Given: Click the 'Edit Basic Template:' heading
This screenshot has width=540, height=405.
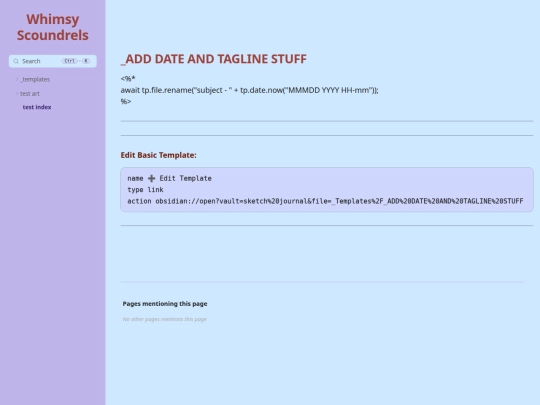Looking at the screenshot, I should 158,155.
